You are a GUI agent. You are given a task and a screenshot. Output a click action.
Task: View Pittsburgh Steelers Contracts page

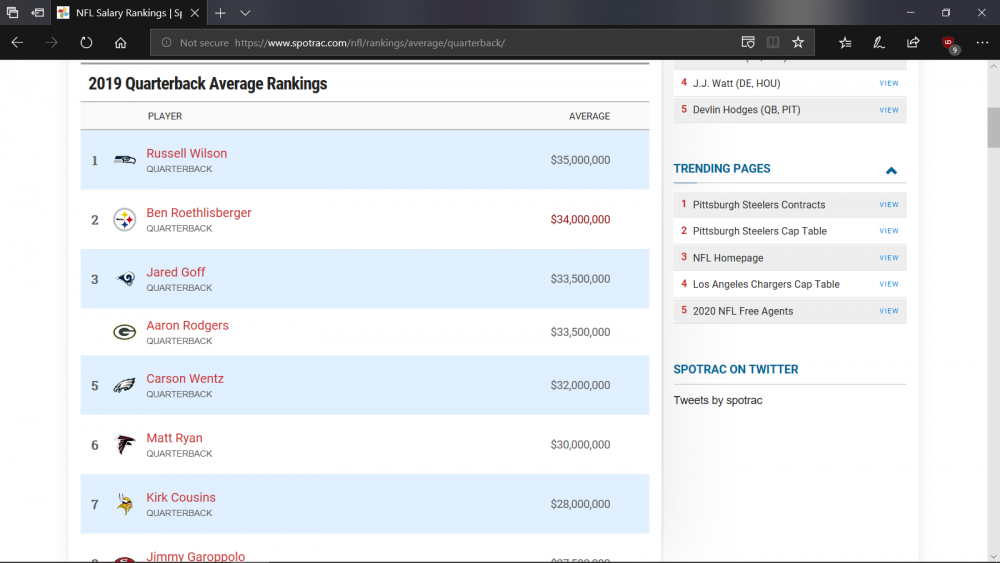coord(888,205)
